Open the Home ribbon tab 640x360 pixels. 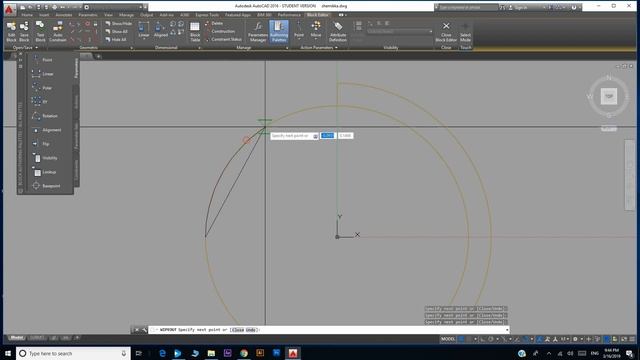coord(27,15)
